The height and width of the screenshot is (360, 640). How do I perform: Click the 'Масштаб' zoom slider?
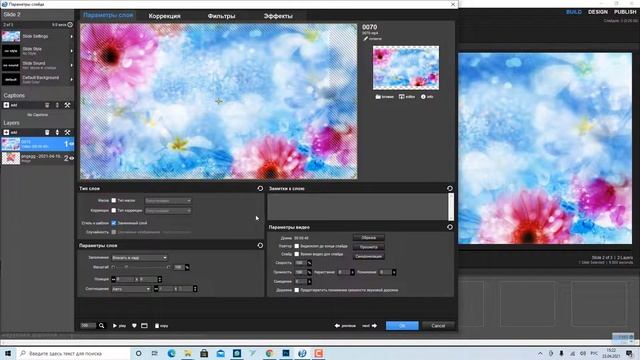pyautogui.click(x=141, y=267)
